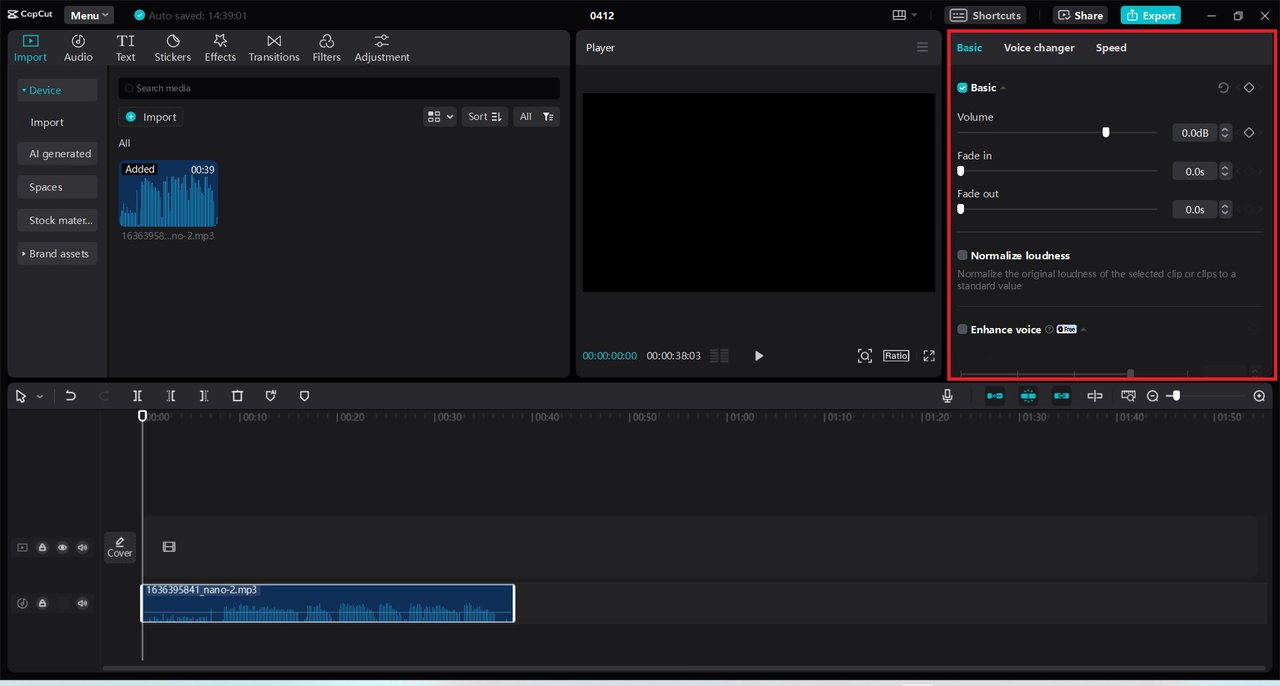Choose the Select cursor tool in timeline
Viewport: 1280px width, 686px height.
pyautogui.click(x=21, y=396)
